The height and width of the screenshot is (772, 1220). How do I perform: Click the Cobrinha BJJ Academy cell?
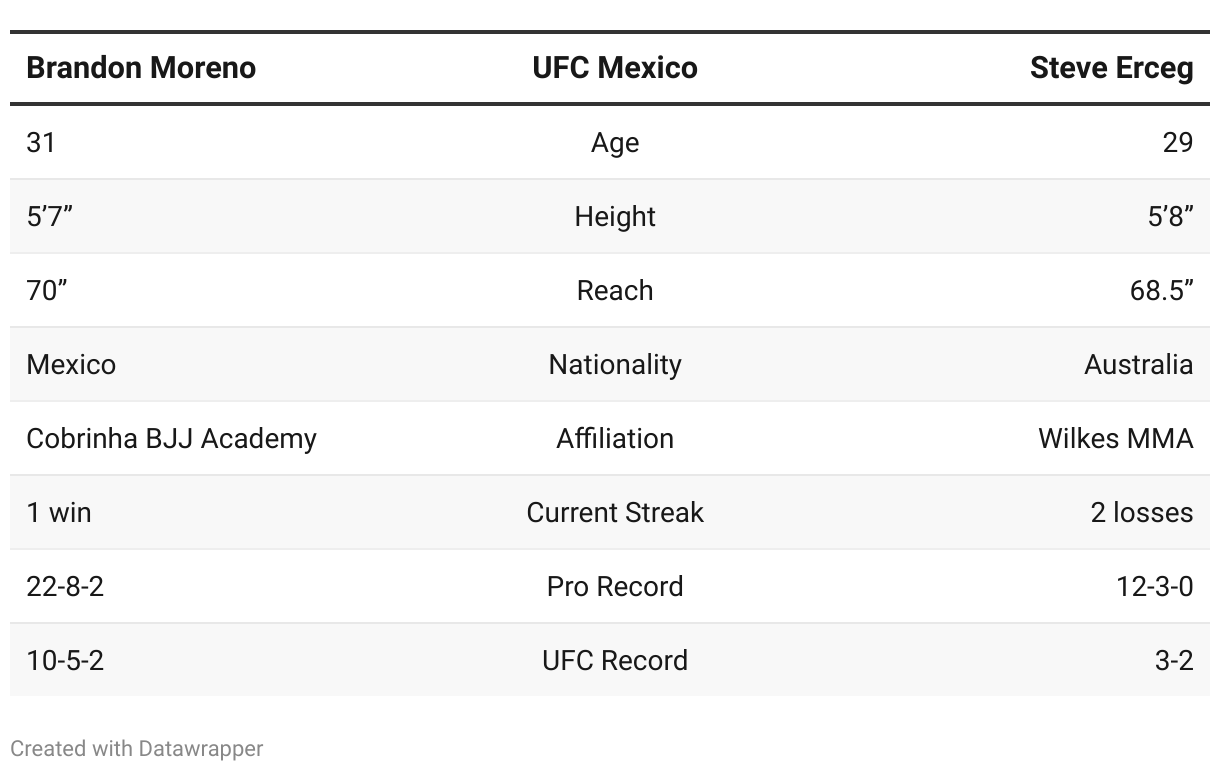tap(171, 439)
